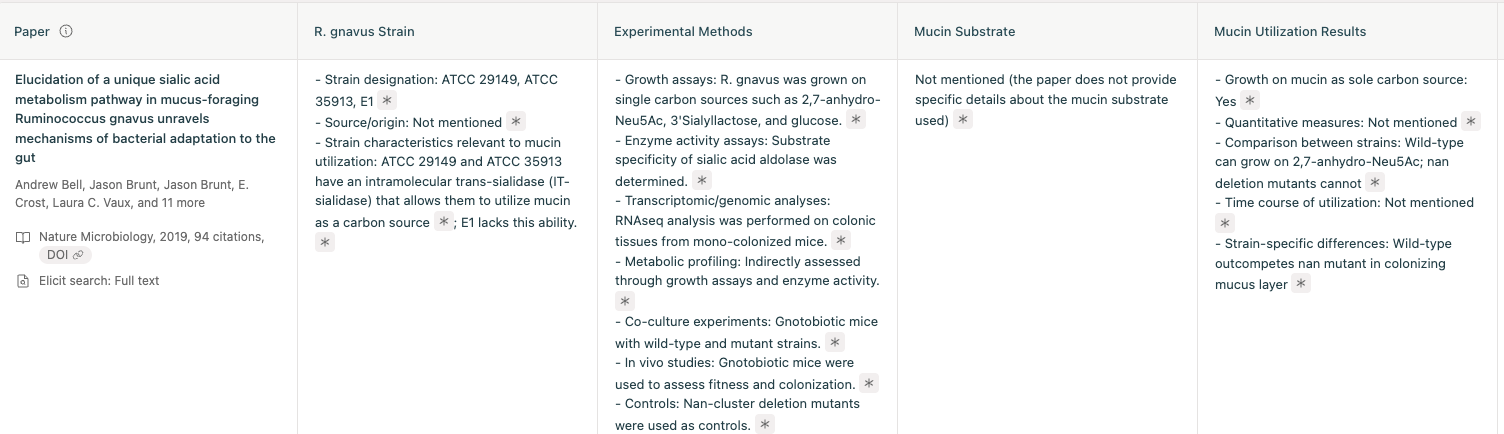
Task: Open the DOI link badge
Action: click(65, 256)
